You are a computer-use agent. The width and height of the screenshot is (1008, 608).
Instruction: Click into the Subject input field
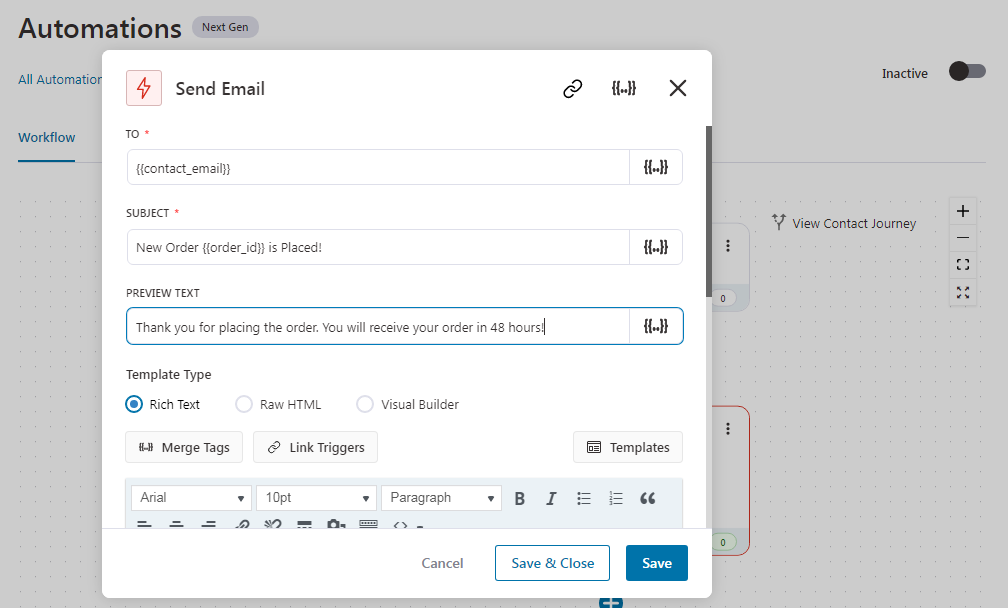[378, 247]
